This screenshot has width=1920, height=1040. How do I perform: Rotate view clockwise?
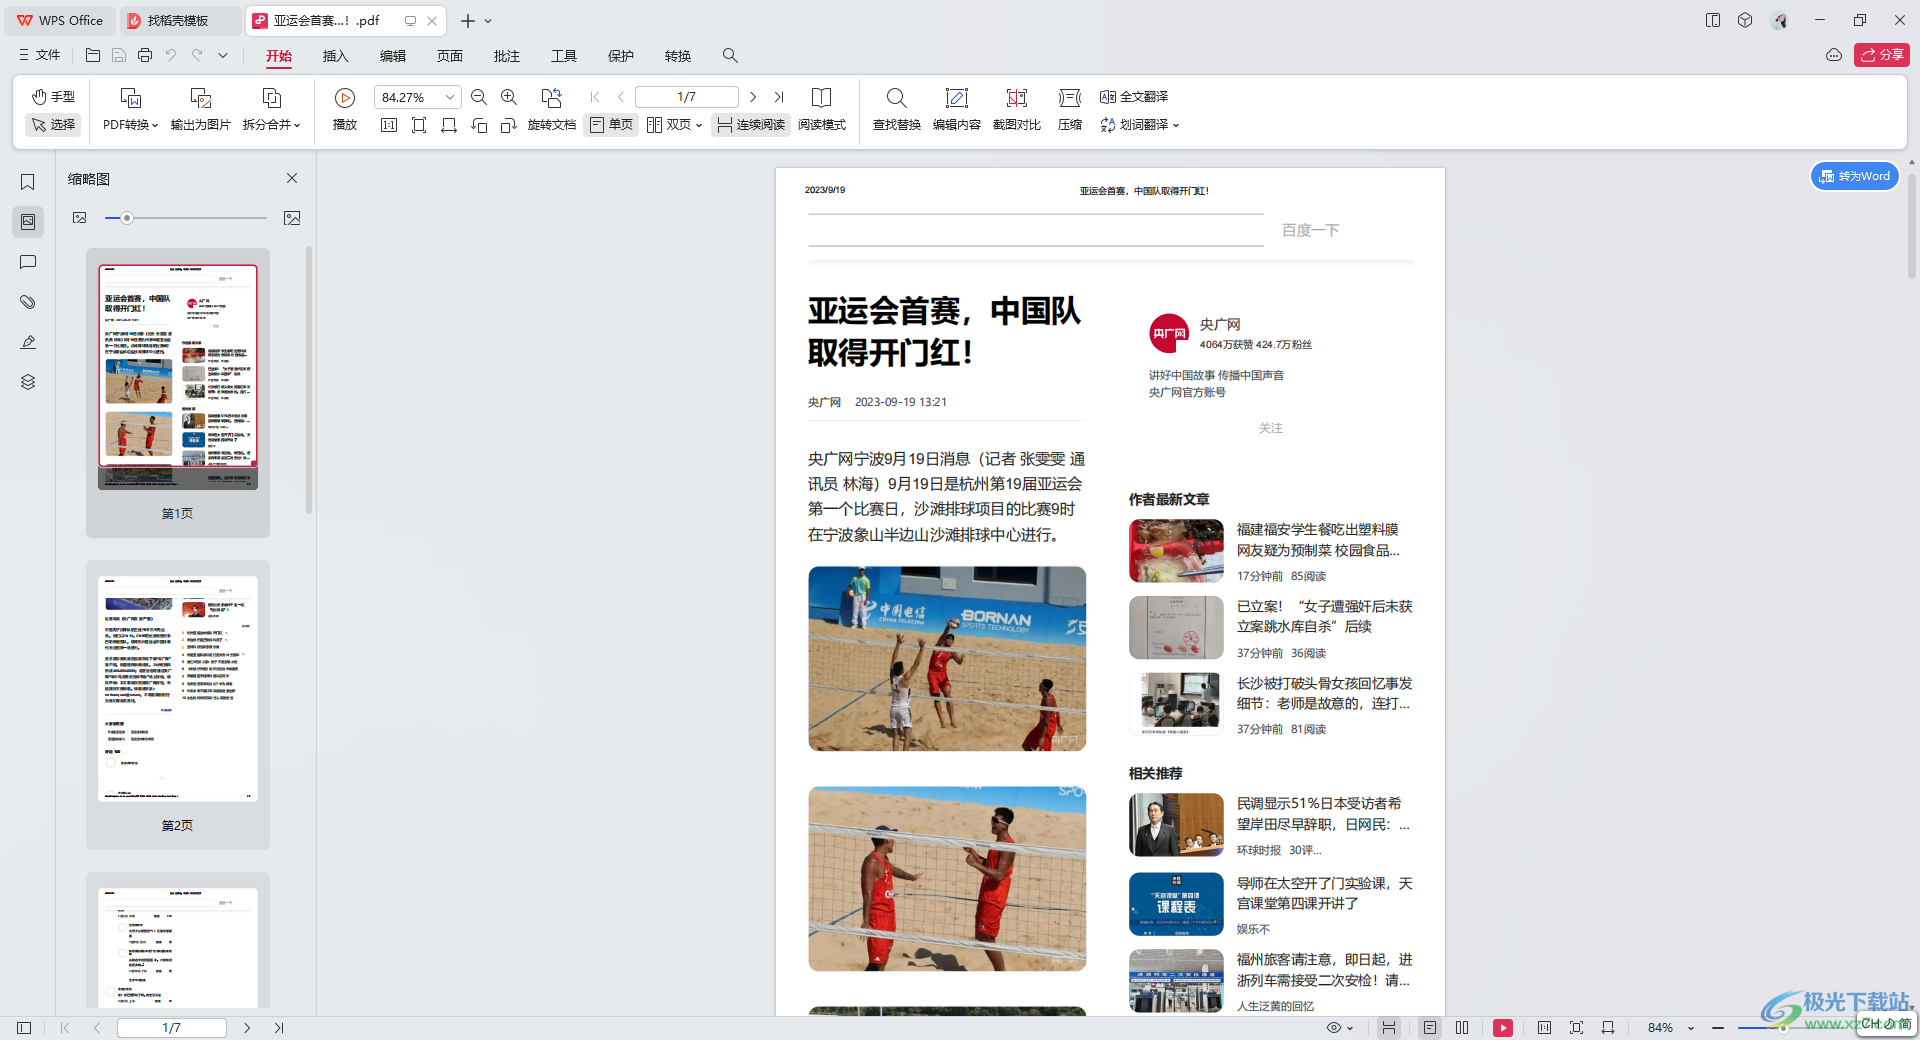(x=509, y=125)
